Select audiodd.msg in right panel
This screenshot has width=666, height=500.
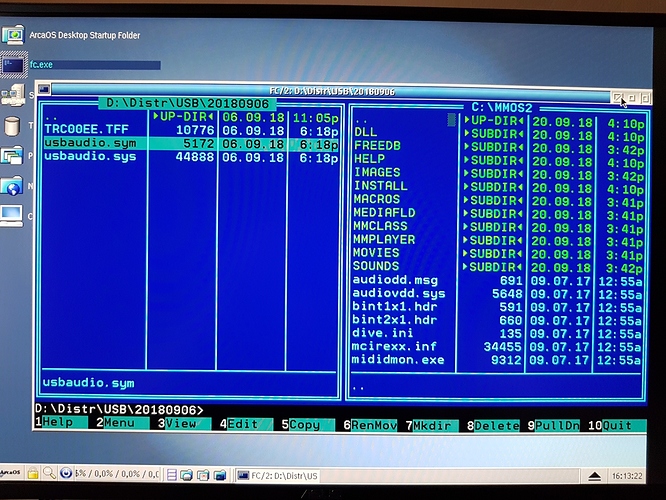point(395,280)
